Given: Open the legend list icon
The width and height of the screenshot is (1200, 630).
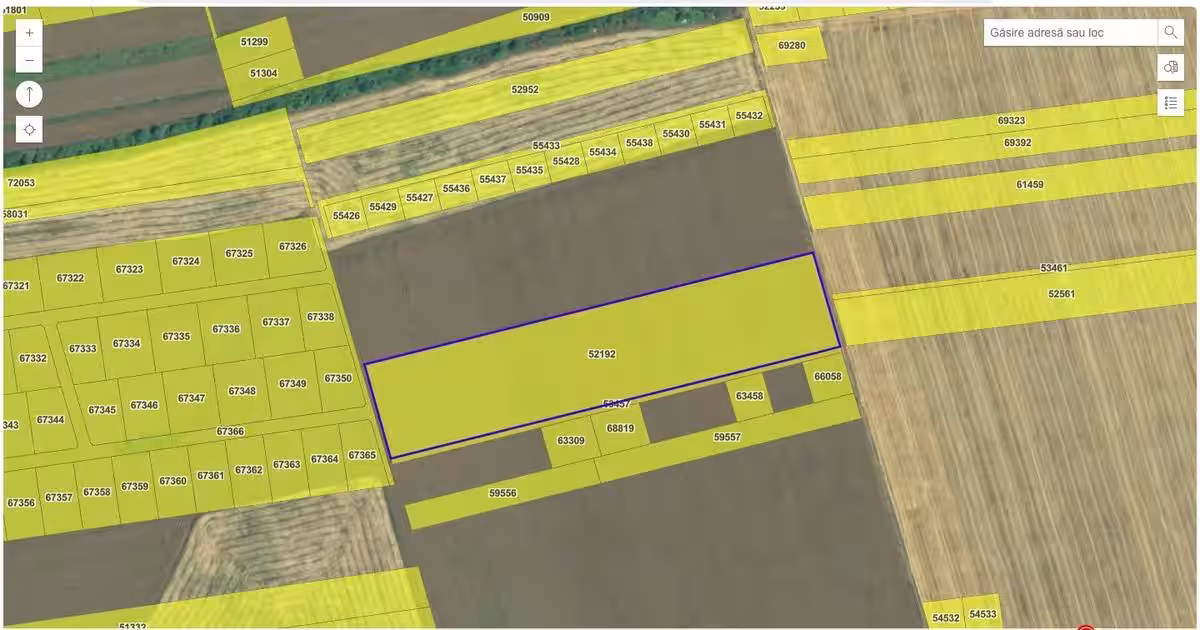Looking at the screenshot, I should [1171, 102].
